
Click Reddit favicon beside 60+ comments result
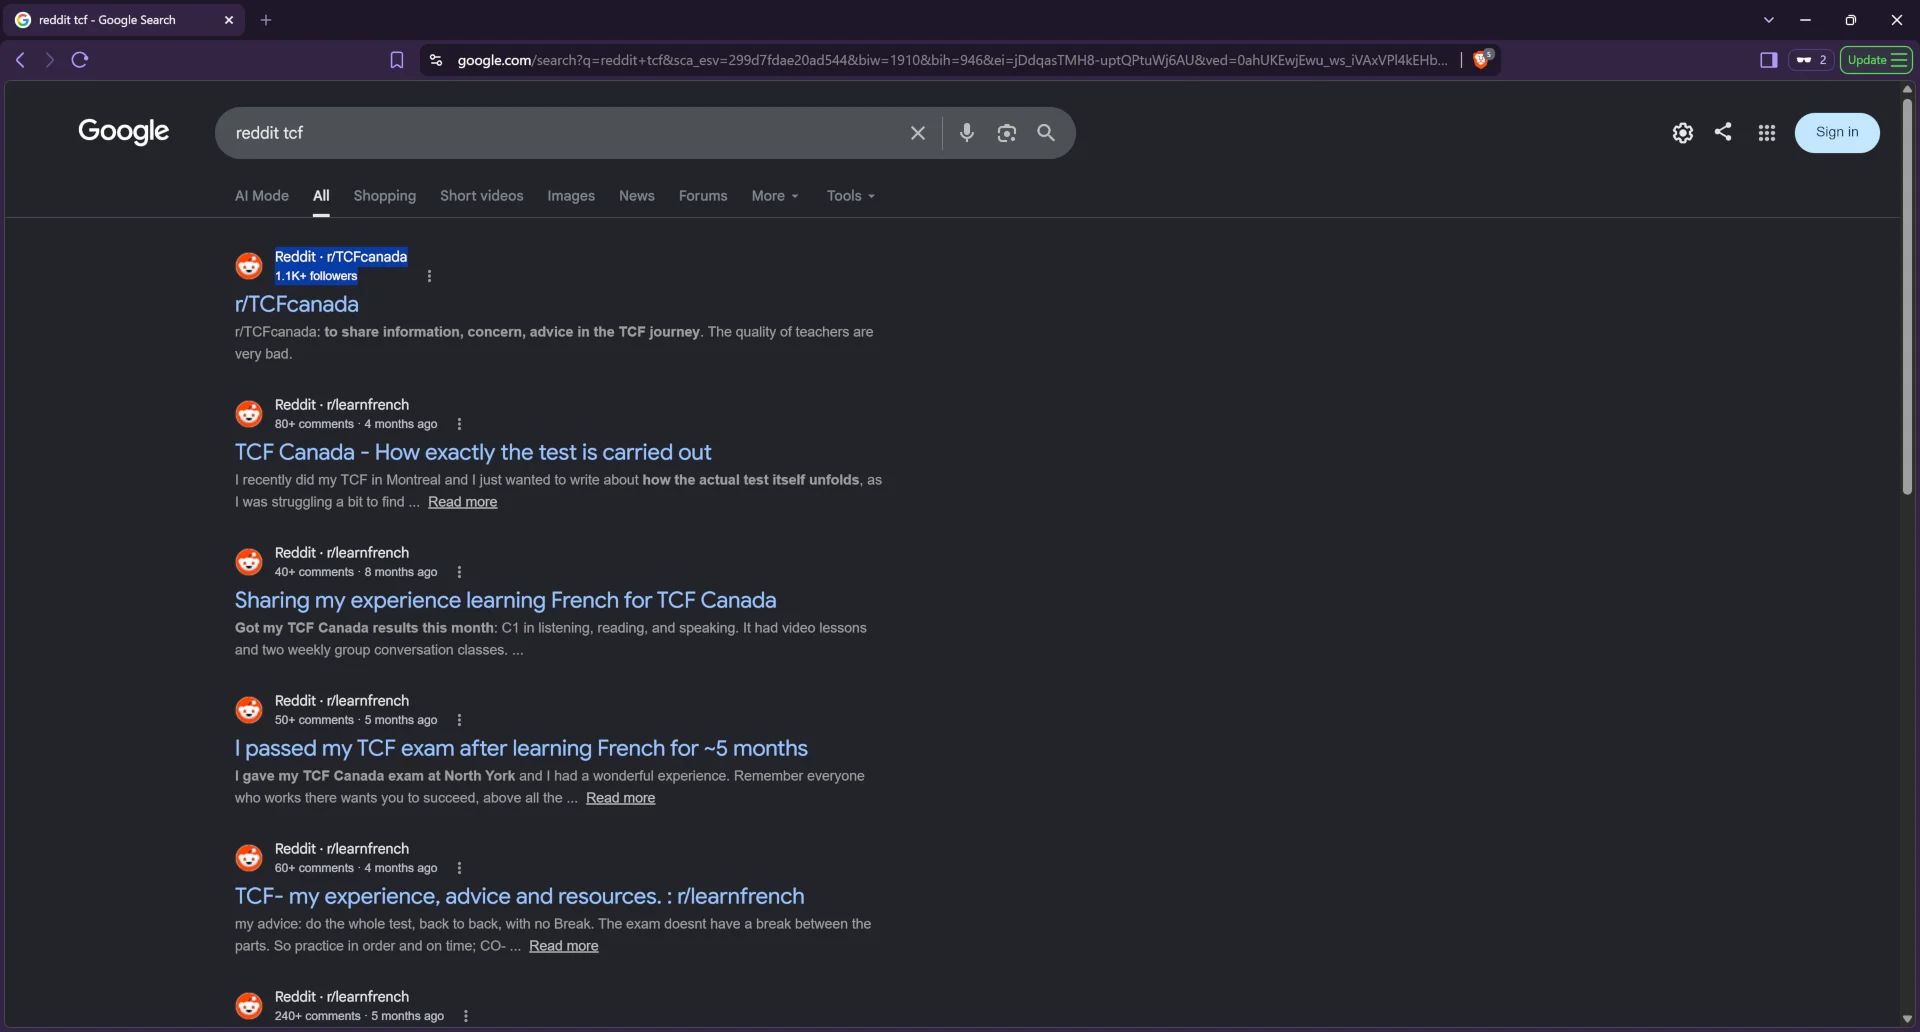pyautogui.click(x=249, y=858)
